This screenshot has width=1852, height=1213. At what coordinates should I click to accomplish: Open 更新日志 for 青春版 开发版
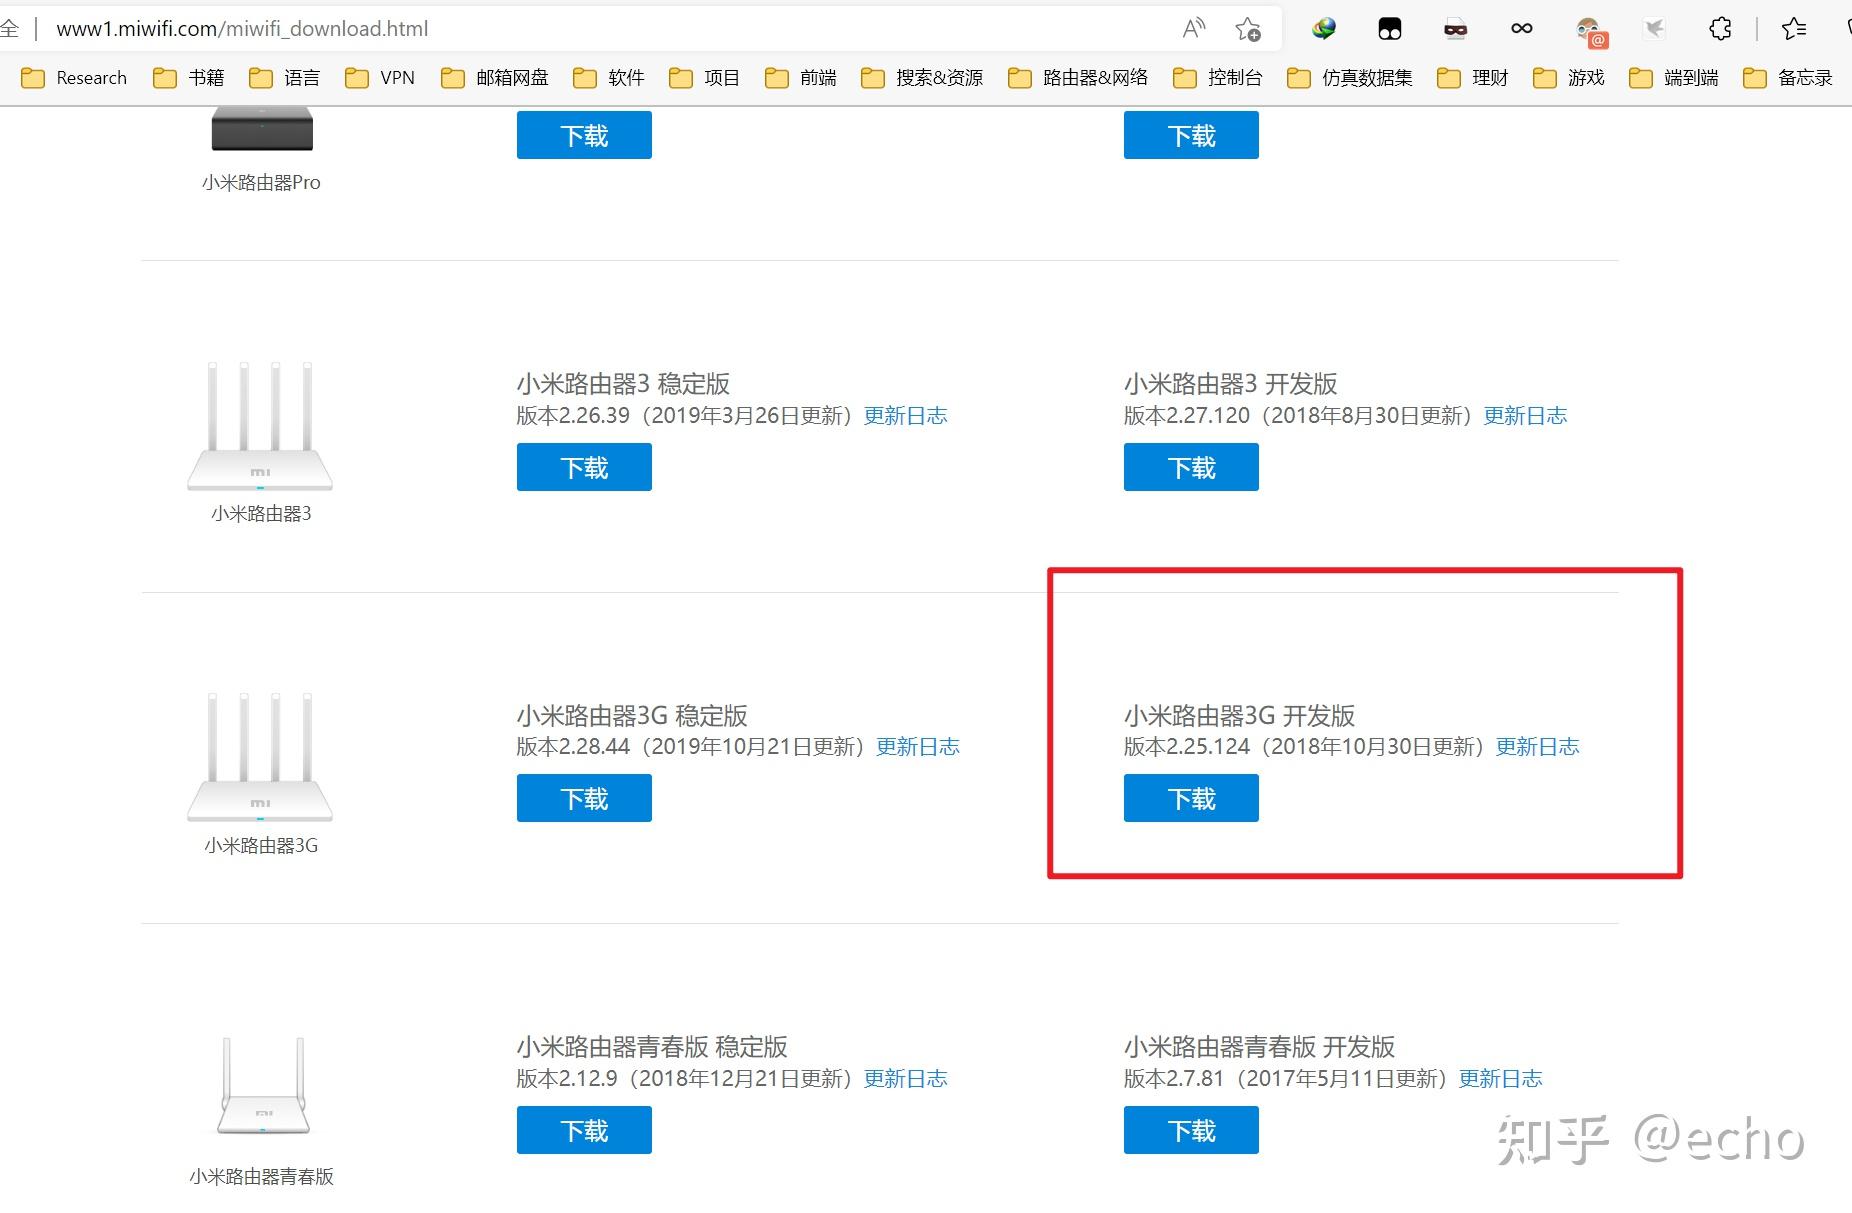coord(1501,1079)
